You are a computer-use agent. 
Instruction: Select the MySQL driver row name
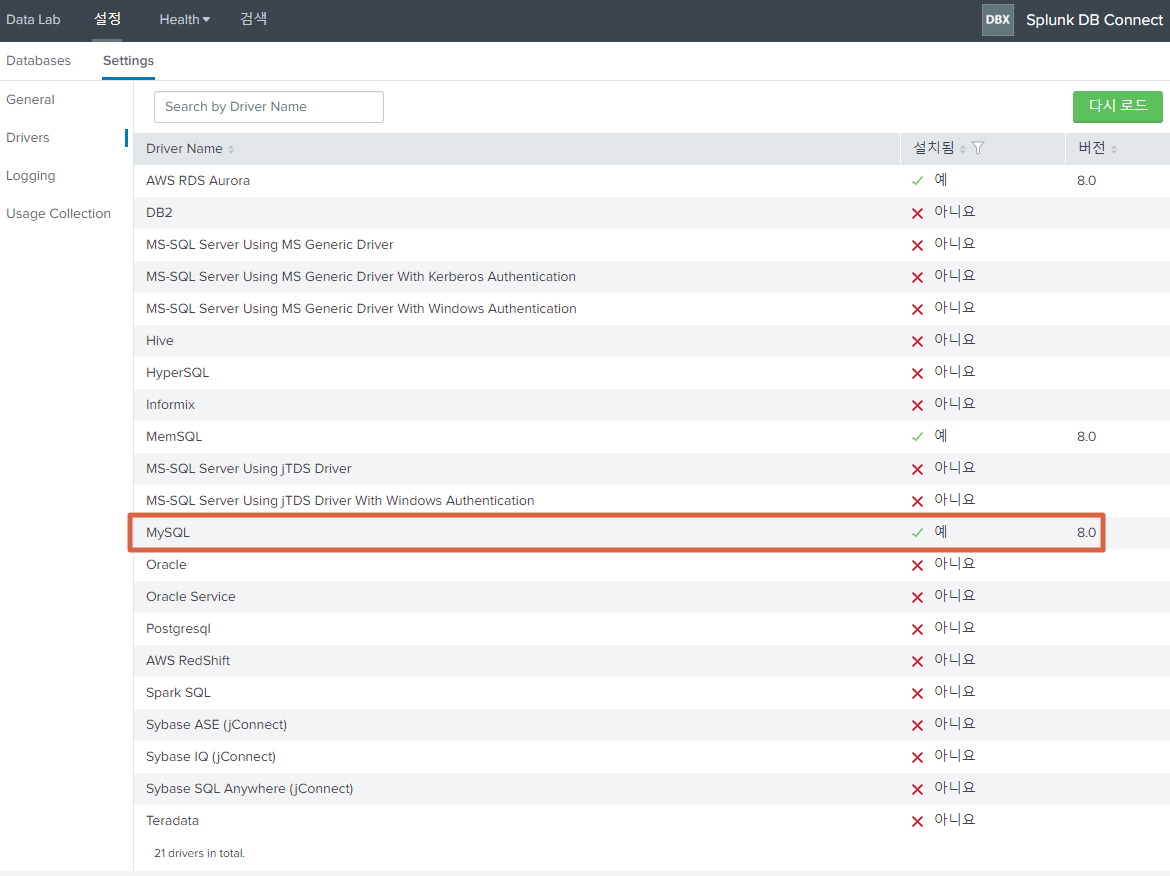click(168, 533)
